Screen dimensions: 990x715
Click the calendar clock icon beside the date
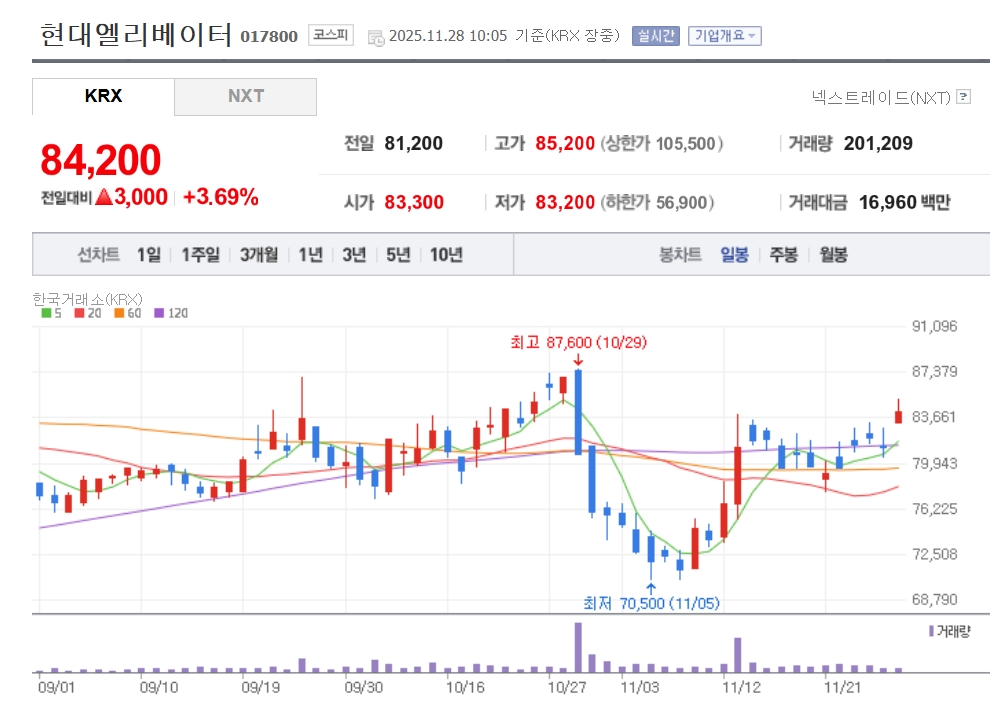click(376, 38)
